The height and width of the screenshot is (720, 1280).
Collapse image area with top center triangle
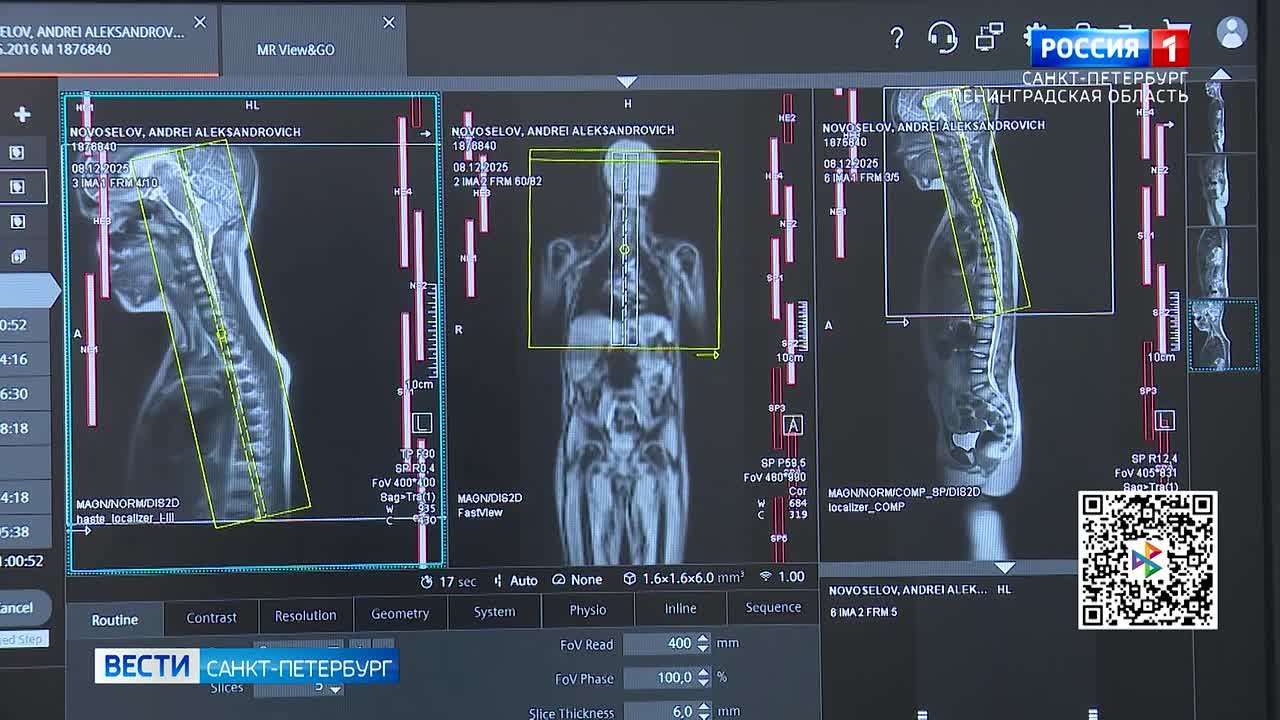click(x=627, y=82)
